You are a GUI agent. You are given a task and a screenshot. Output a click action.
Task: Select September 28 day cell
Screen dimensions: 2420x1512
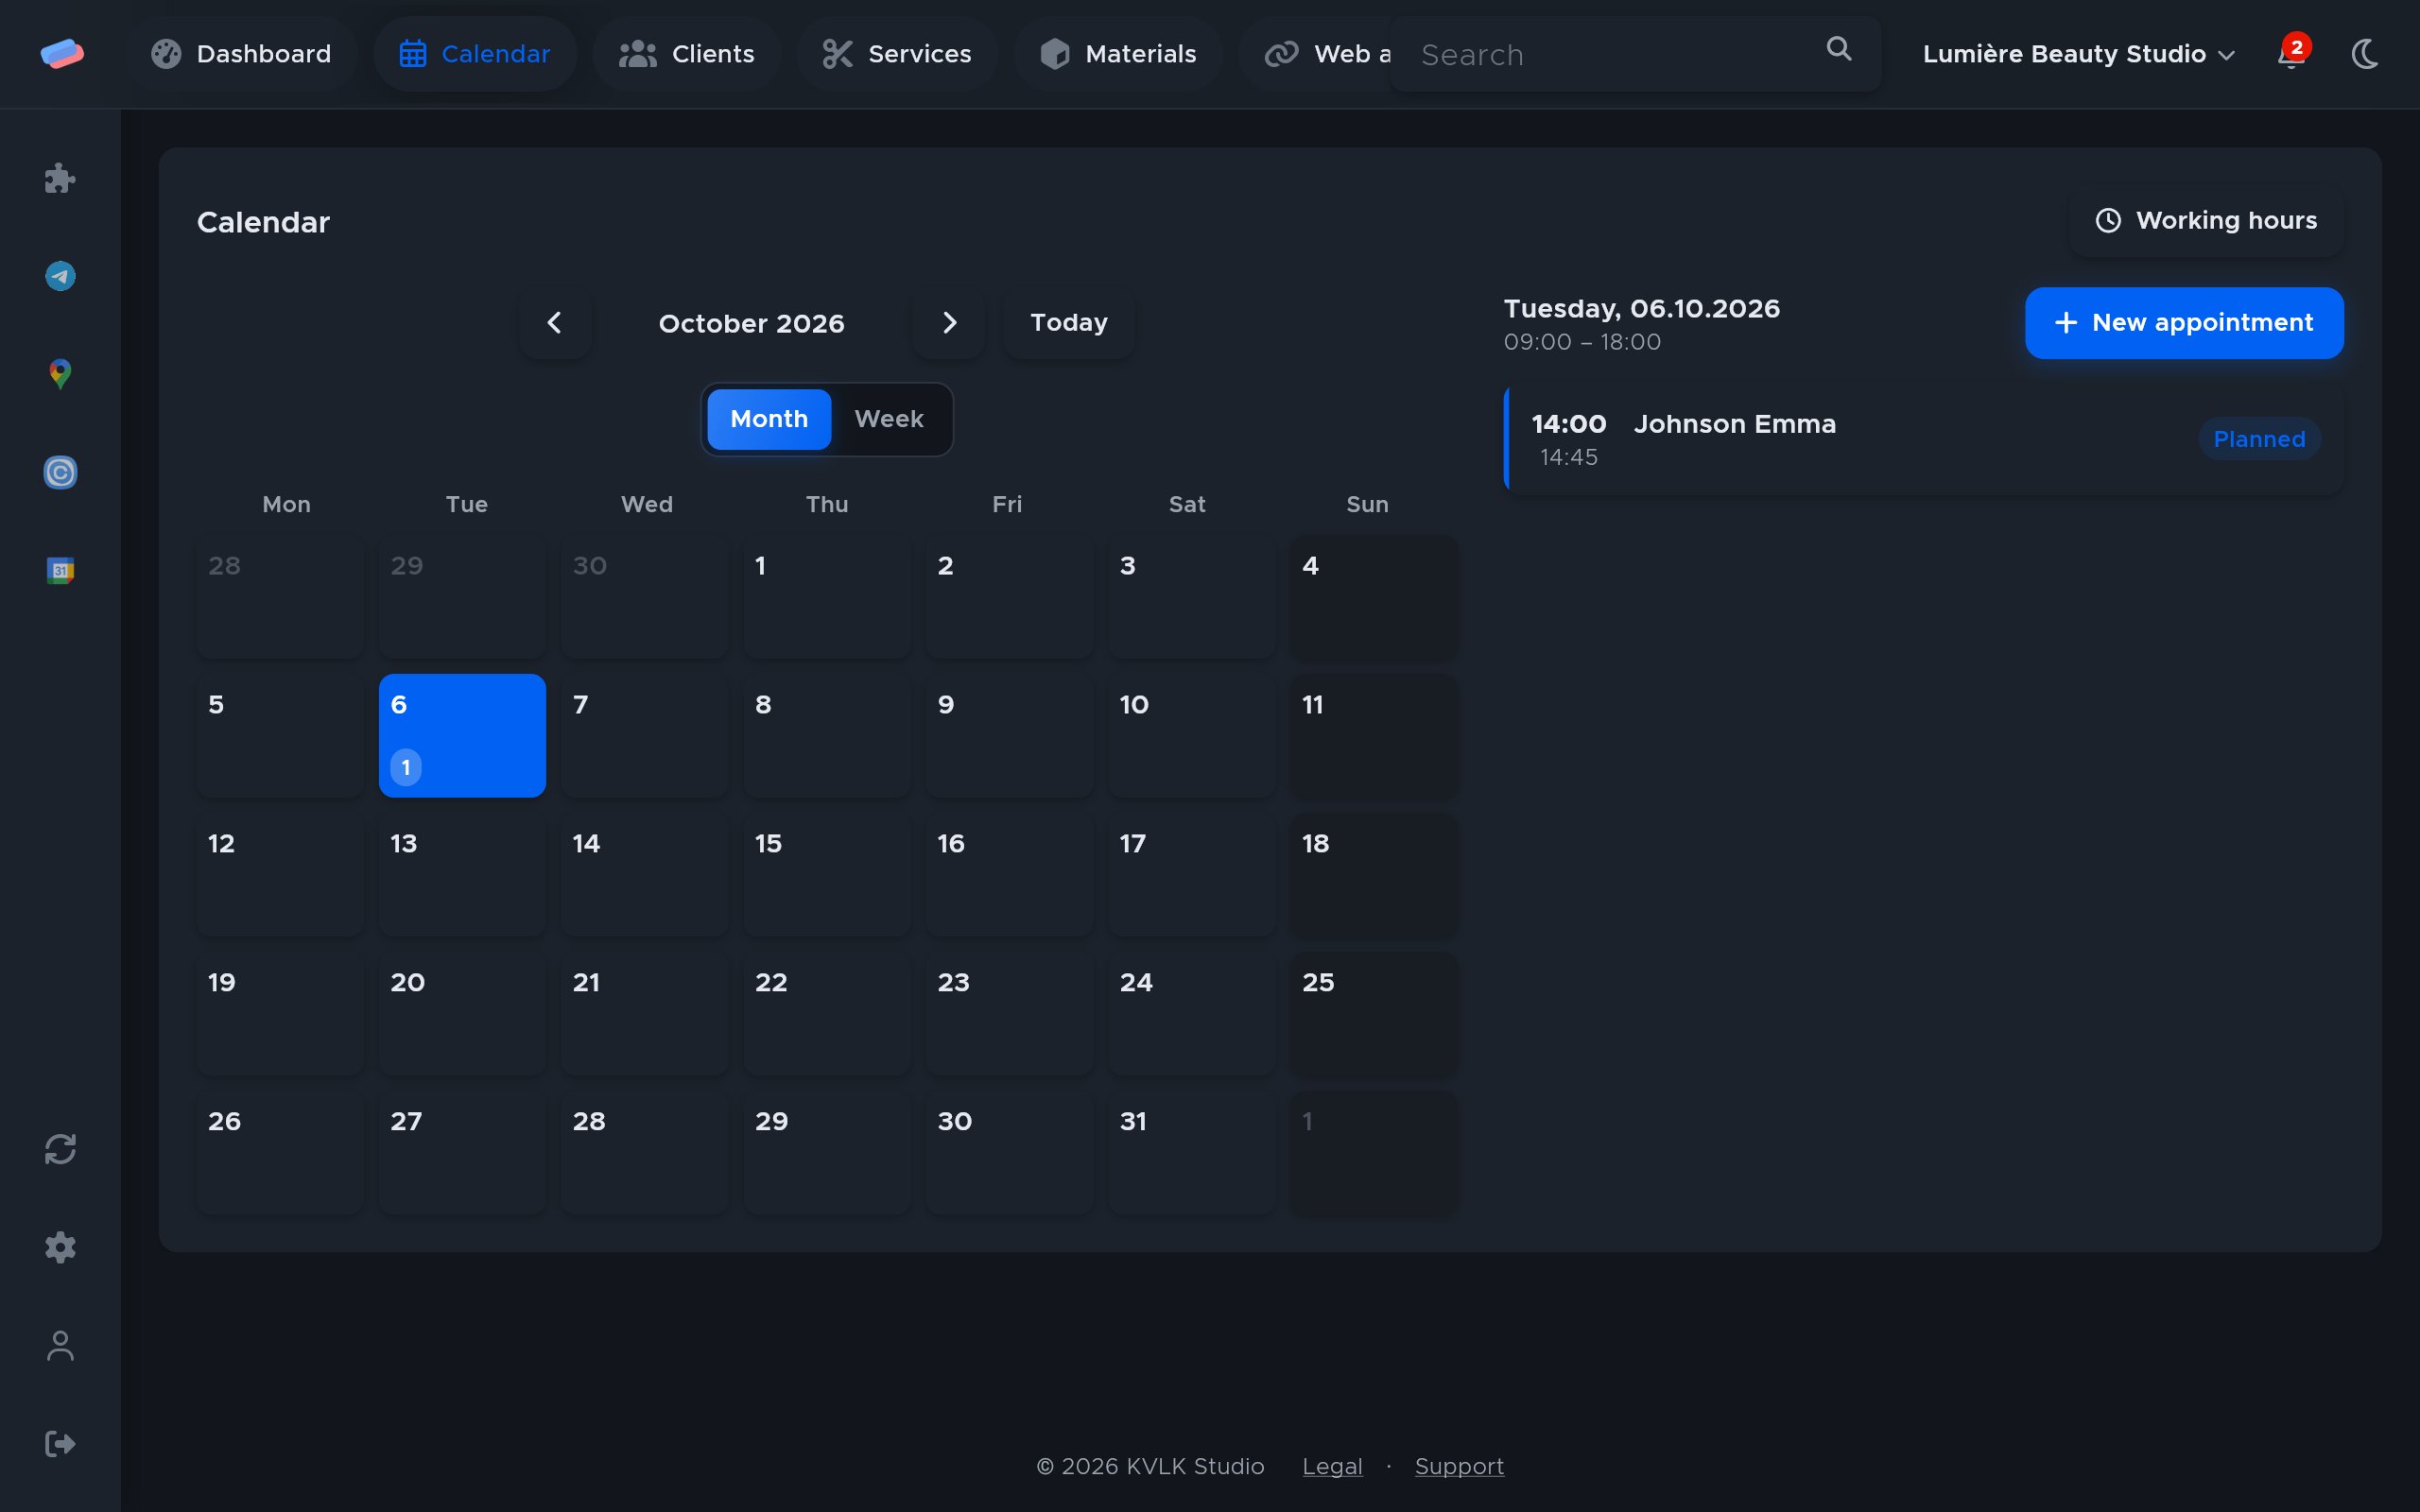[x=280, y=597]
